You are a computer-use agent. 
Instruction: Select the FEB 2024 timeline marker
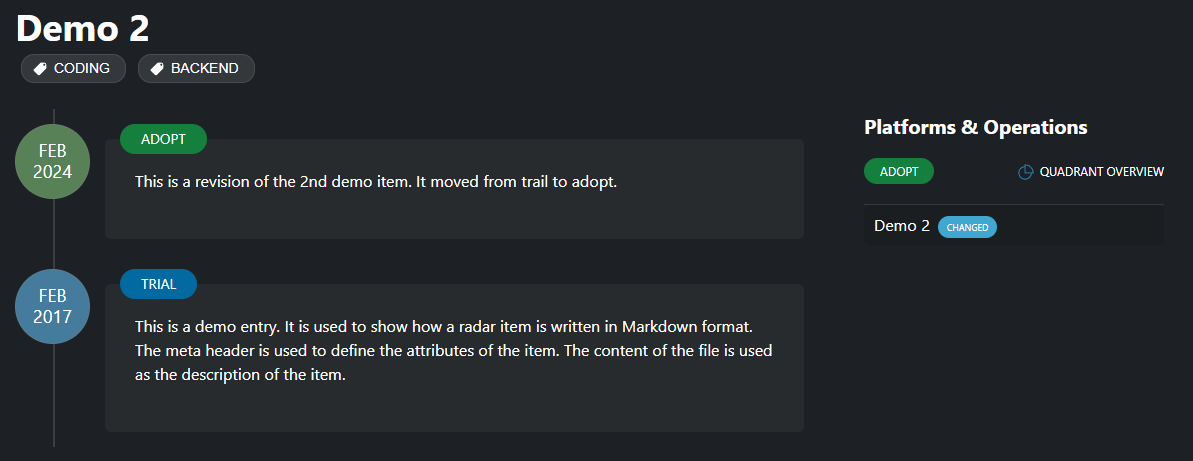point(53,162)
